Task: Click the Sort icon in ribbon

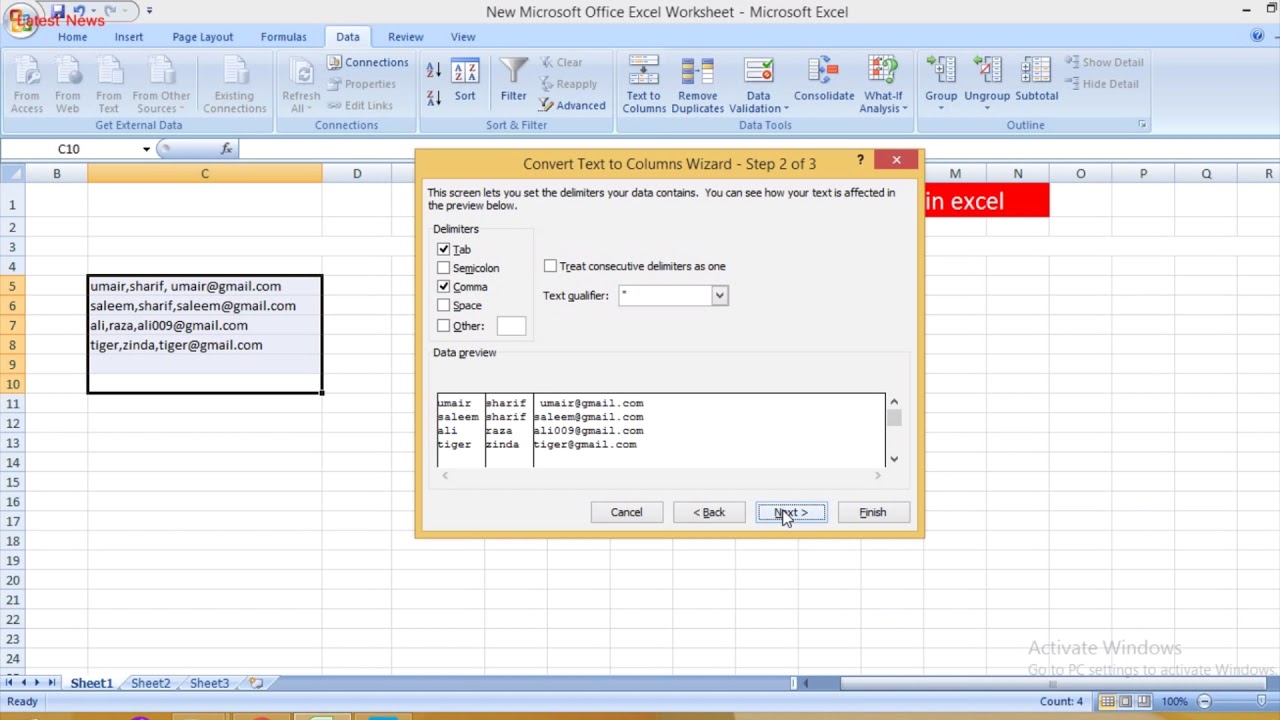Action: click(465, 72)
